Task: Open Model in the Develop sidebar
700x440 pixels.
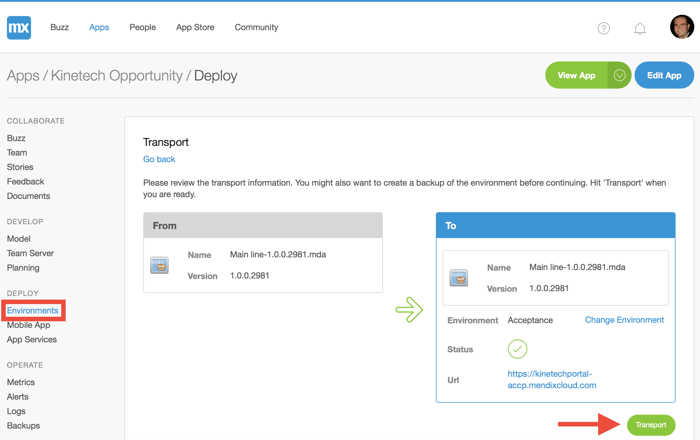Action: pos(19,239)
